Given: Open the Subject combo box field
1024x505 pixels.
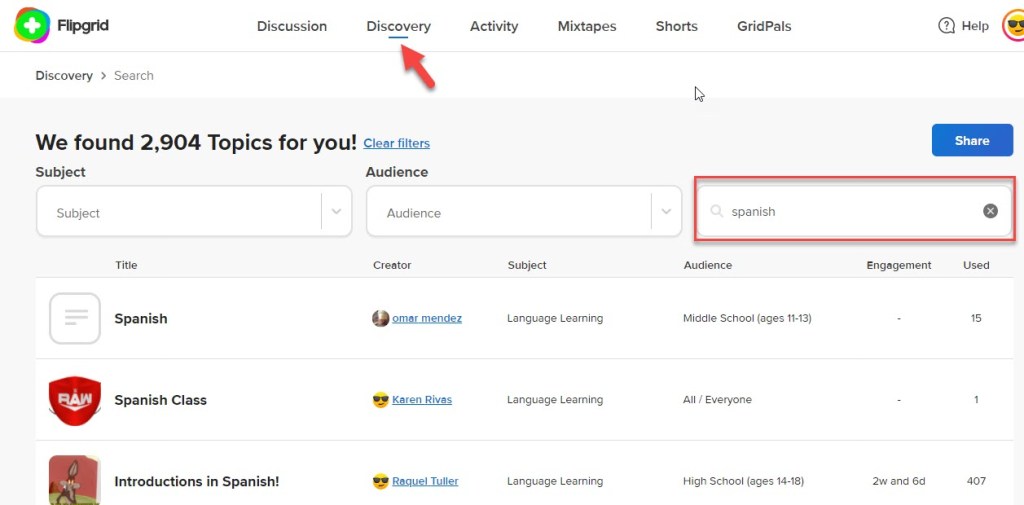Looking at the screenshot, I should pyautogui.click(x=194, y=211).
